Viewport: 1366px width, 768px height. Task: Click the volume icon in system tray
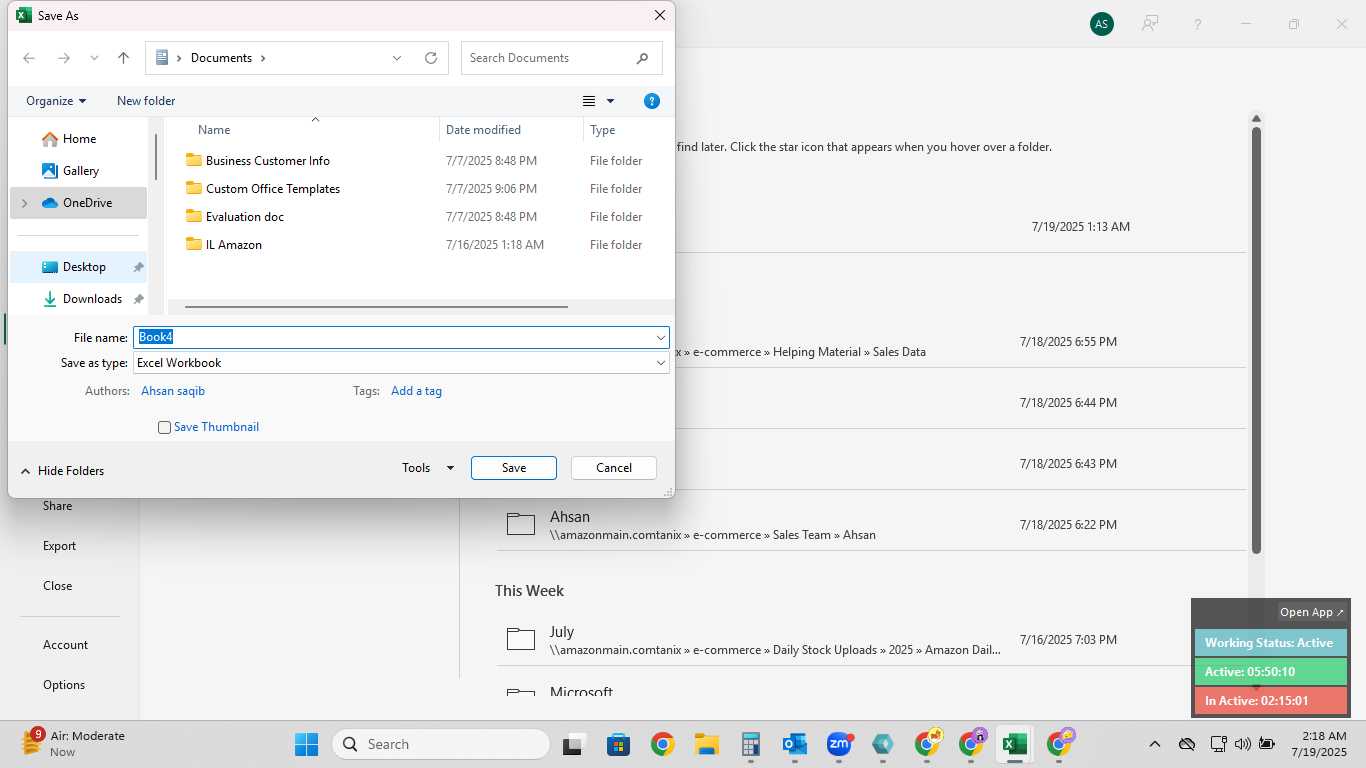pos(1243,744)
